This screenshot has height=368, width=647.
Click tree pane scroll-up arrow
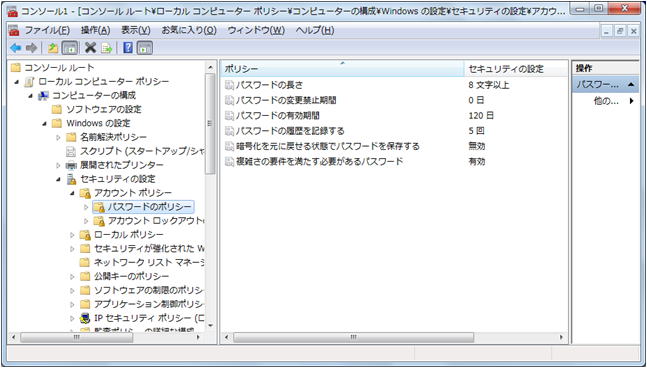pyautogui.click(x=210, y=67)
